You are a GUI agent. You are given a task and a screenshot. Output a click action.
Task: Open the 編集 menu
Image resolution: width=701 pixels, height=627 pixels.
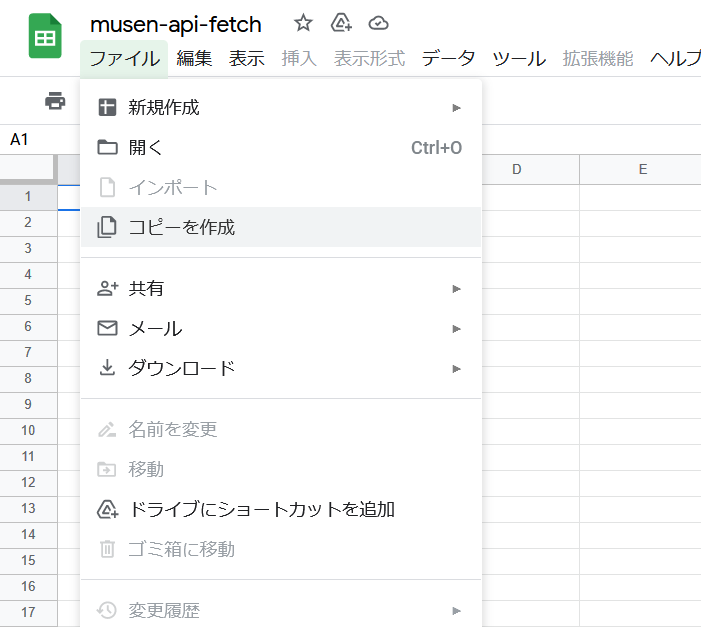(x=194, y=58)
